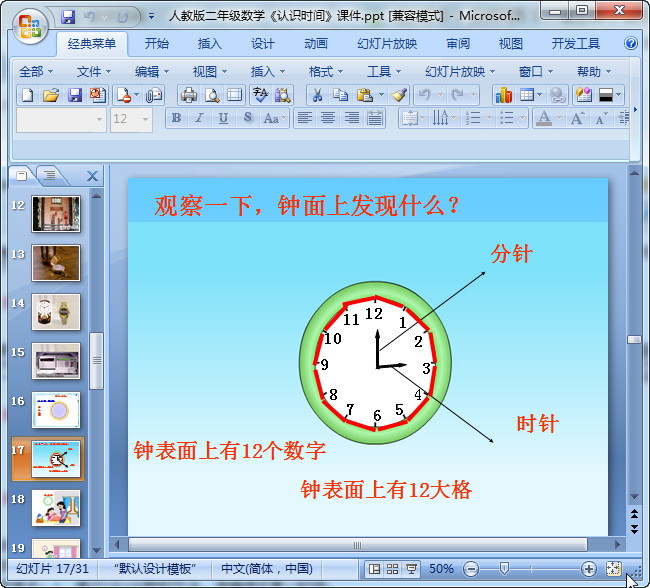The height and width of the screenshot is (588, 650).
Task: Open the 审阅 ribbon tab
Action: coord(458,44)
